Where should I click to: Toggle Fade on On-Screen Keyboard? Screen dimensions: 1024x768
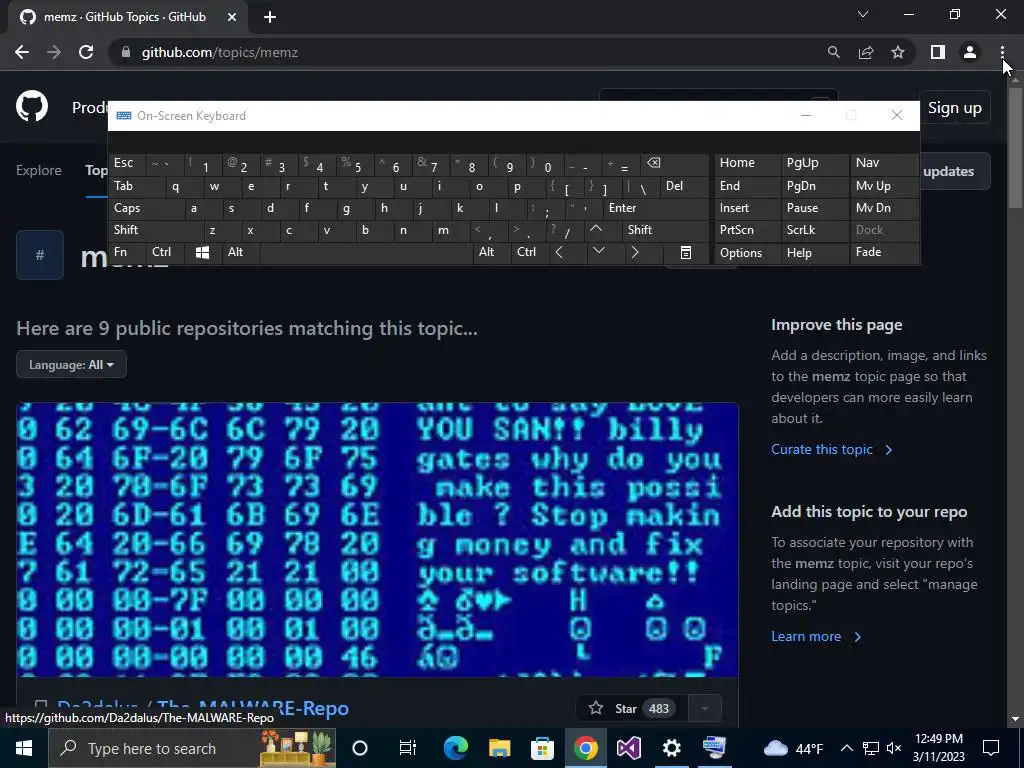tap(884, 252)
